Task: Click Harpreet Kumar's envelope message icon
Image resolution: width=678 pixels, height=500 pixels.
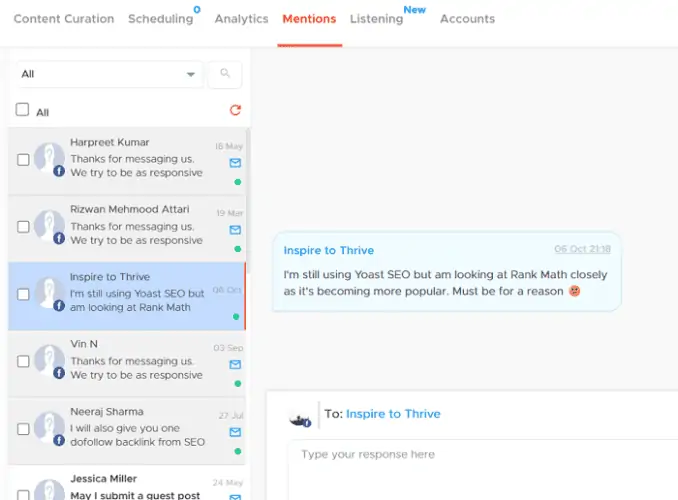Action: [235, 163]
